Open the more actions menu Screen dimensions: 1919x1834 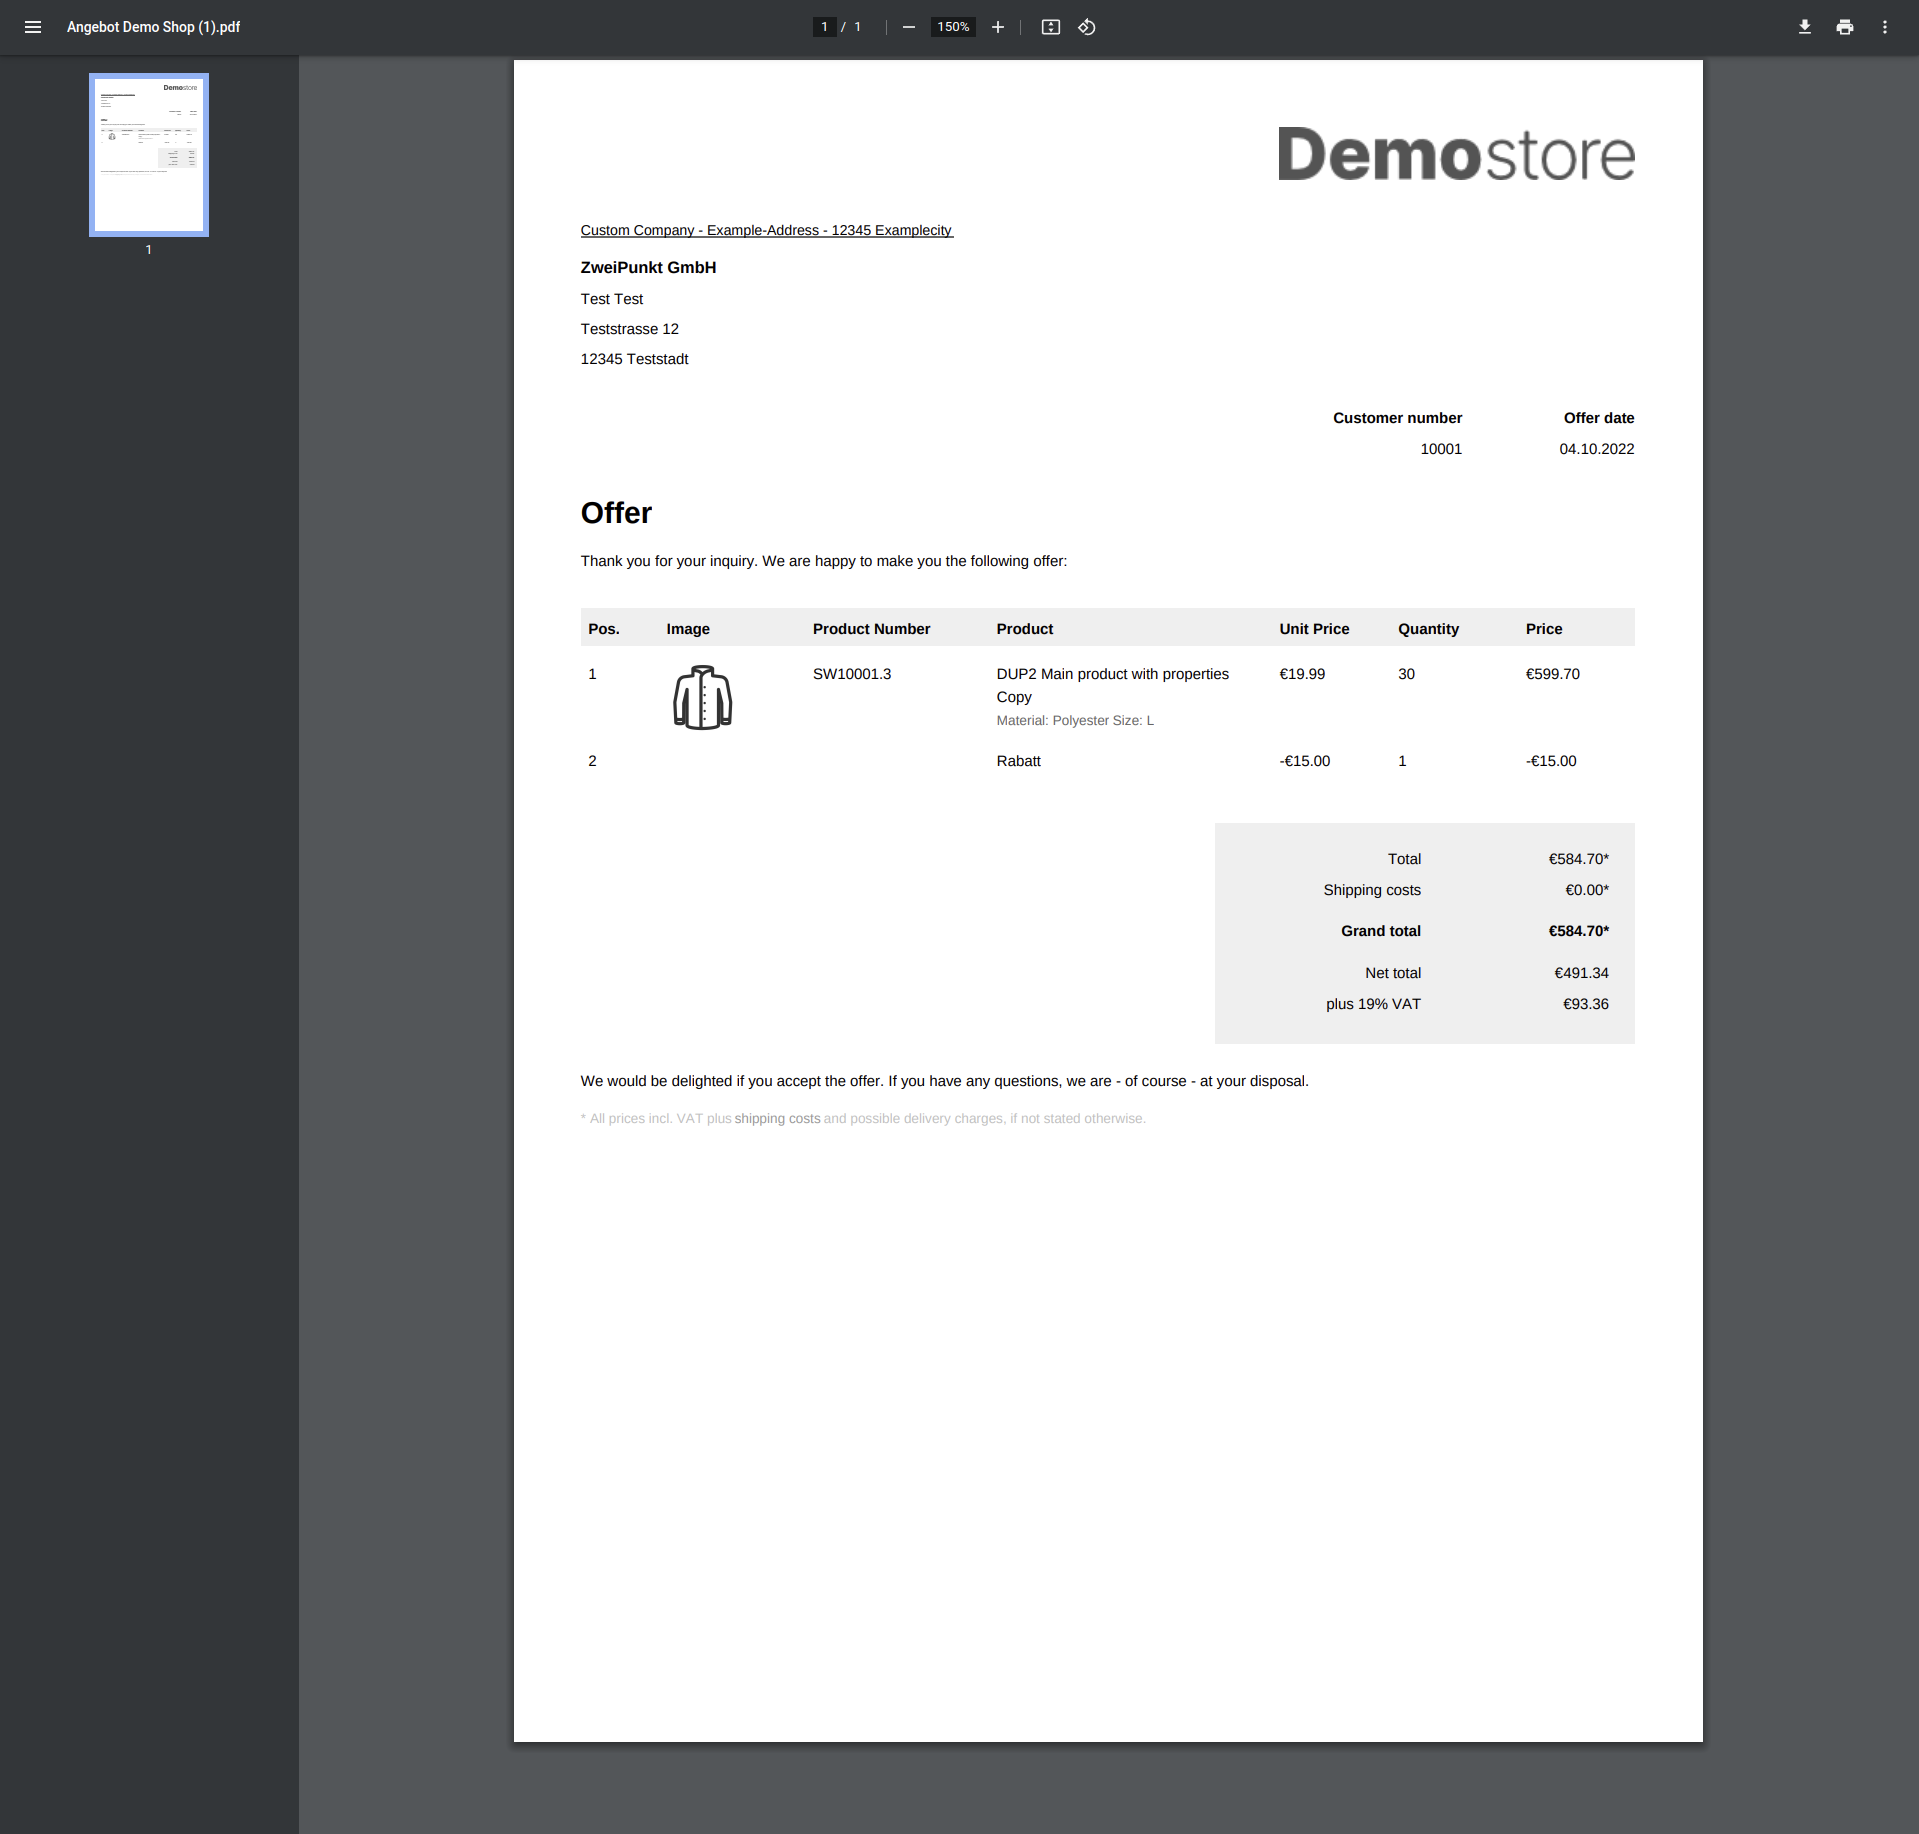point(1885,27)
